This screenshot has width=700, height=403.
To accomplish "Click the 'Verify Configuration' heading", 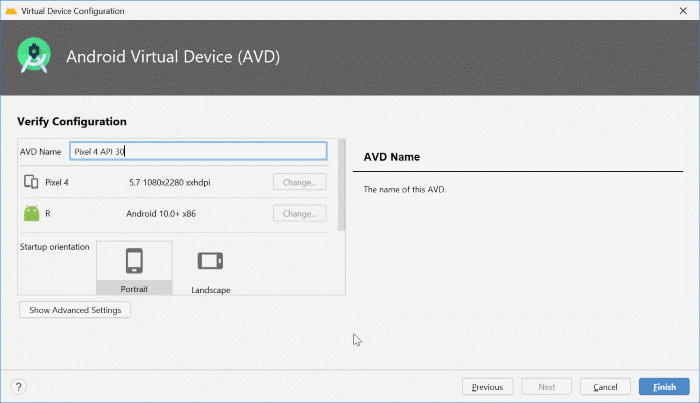I will click(72, 121).
